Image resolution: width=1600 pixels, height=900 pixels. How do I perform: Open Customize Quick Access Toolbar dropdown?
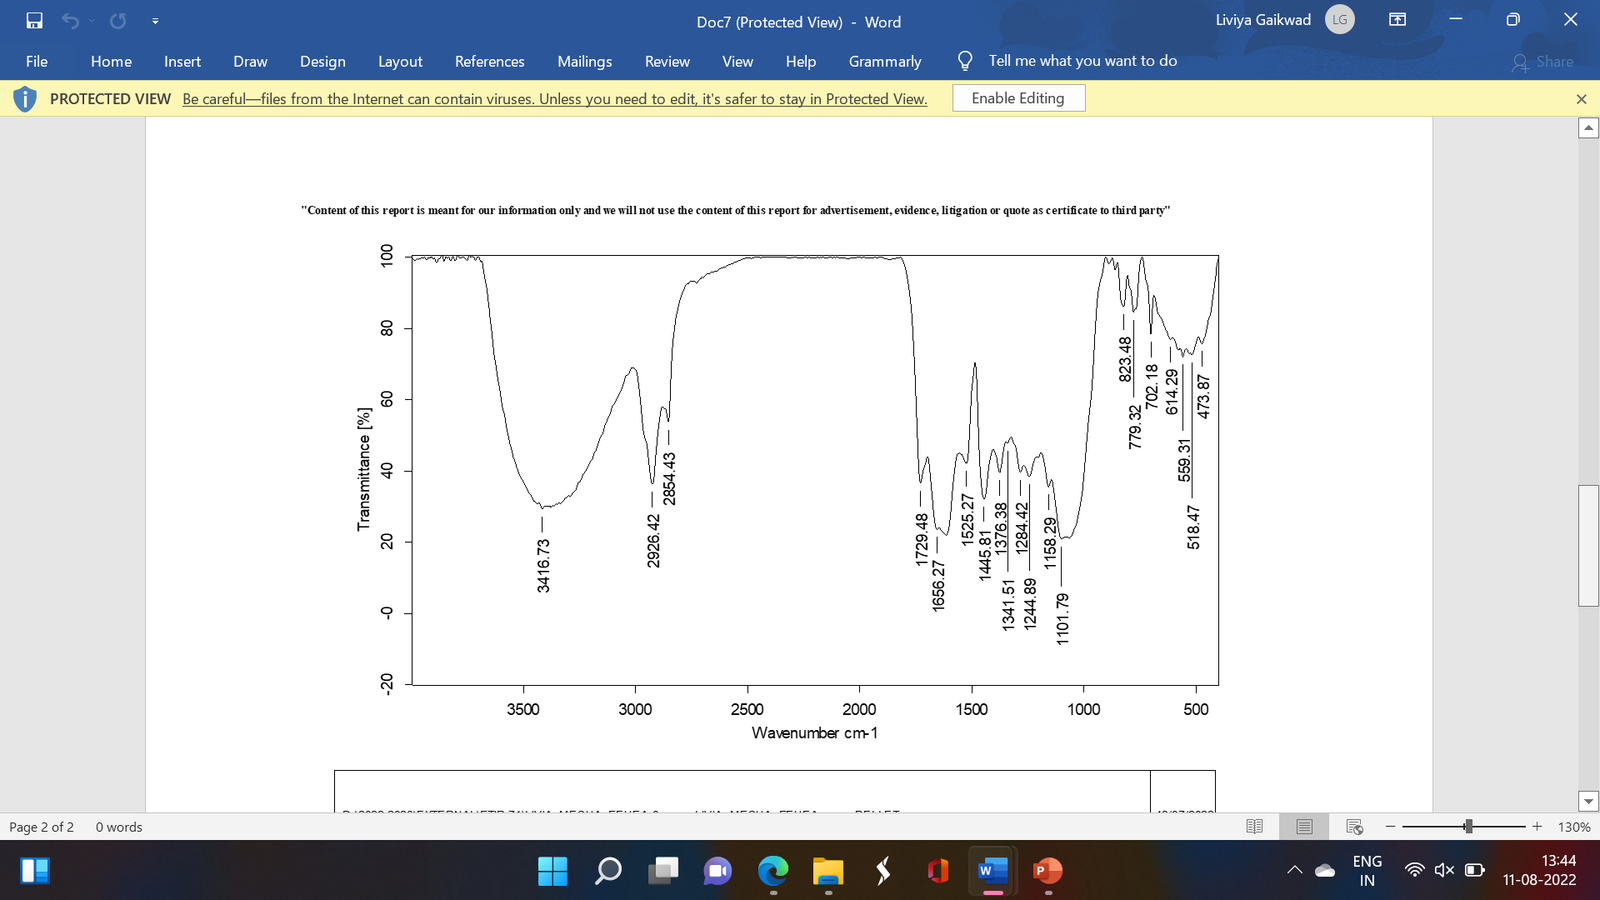click(x=155, y=21)
